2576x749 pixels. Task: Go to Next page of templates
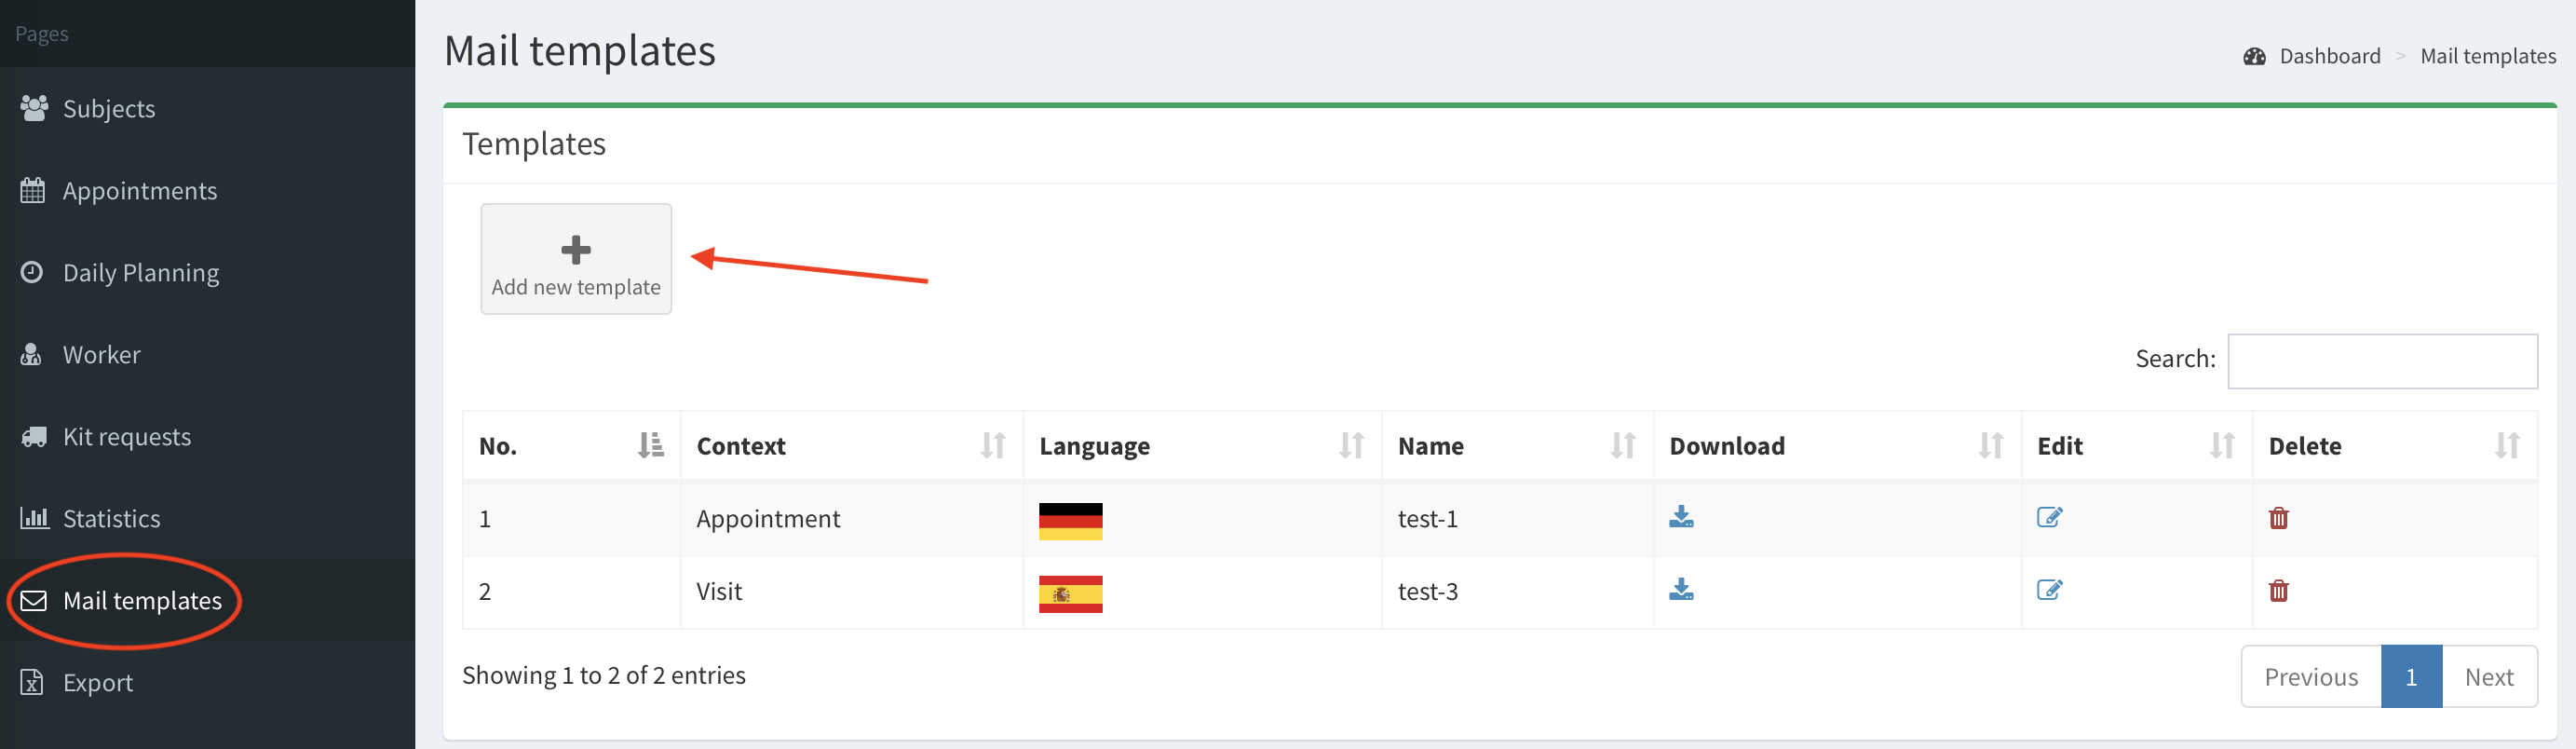[x=2488, y=677]
